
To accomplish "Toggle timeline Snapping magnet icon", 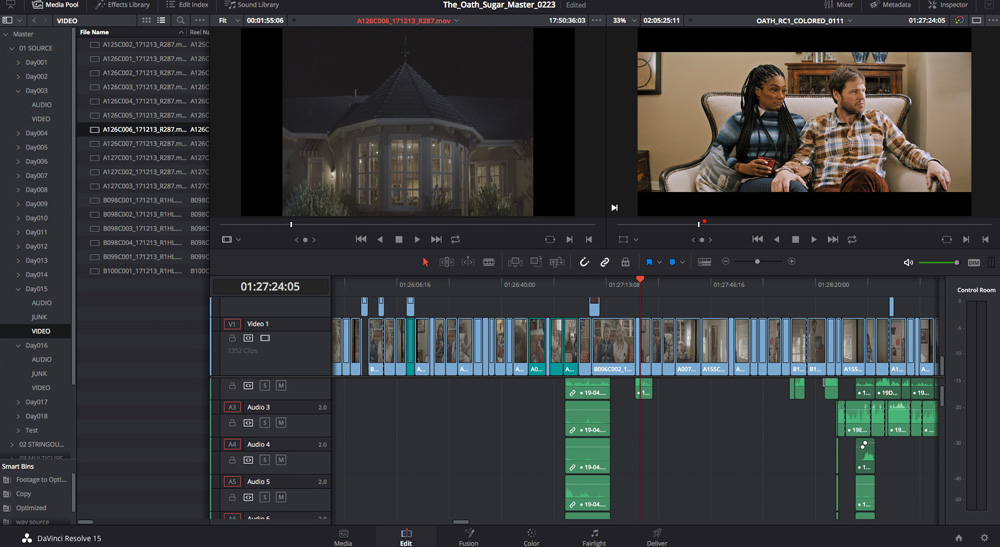I will [x=585, y=262].
